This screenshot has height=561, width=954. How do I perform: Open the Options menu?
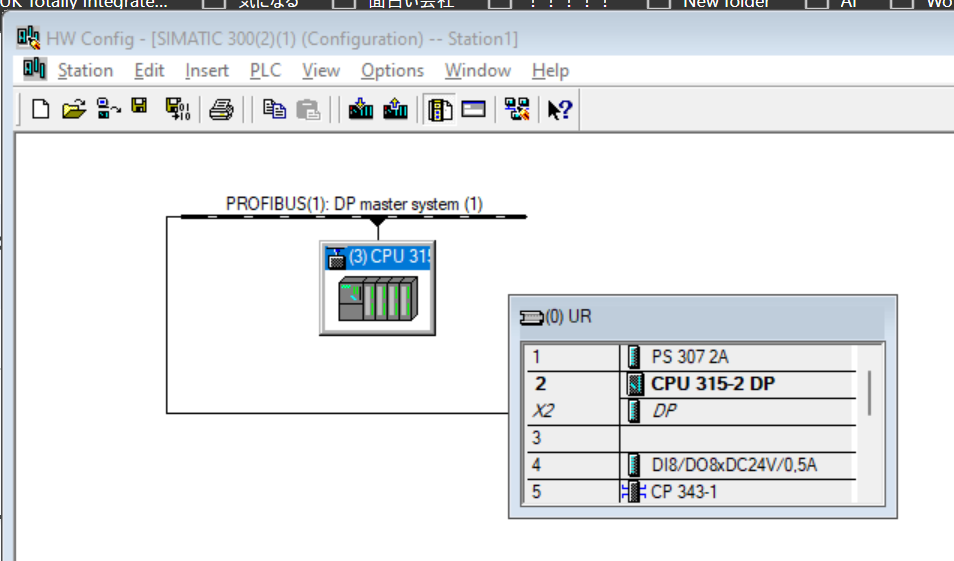click(392, 71)
